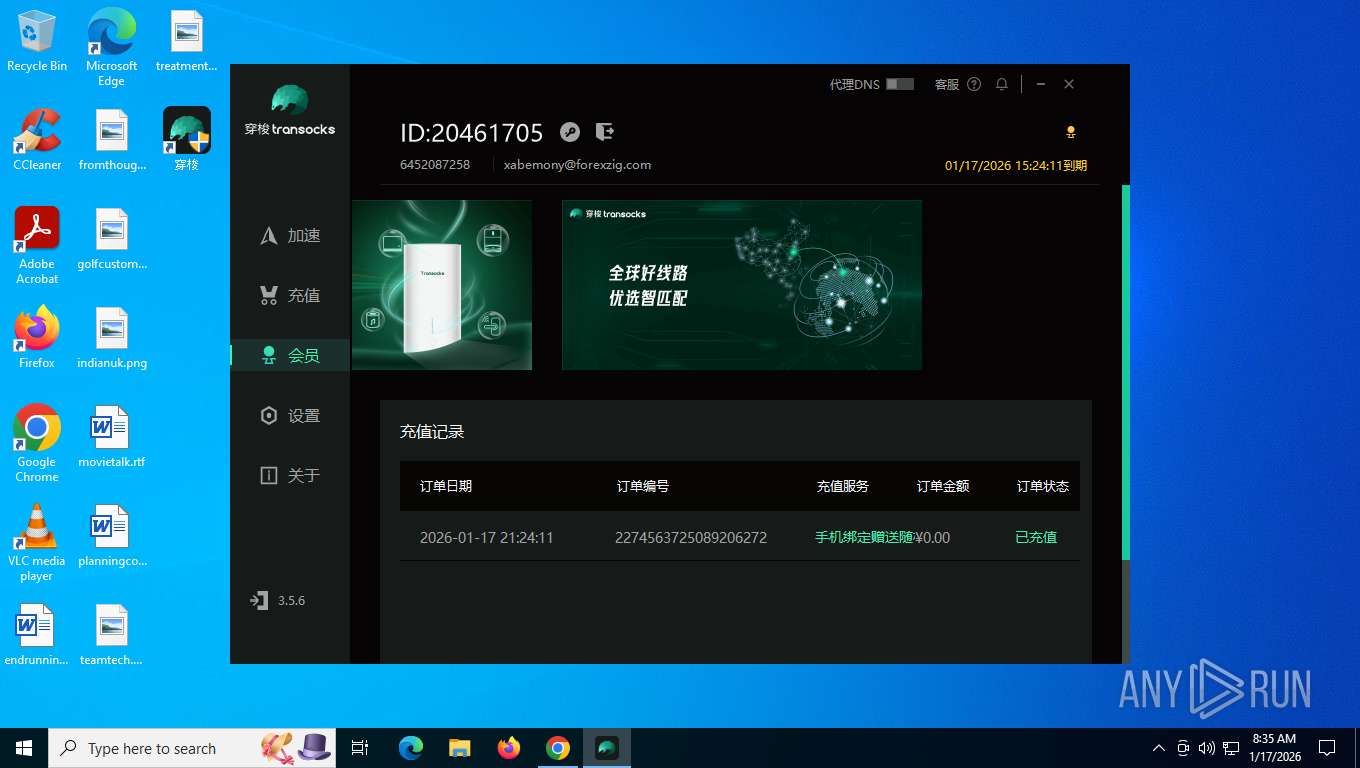This screenshot has width=1360, height=768.
Task: Open the 充值 (recharge) sidebar page
Action: tap(290, 296)
